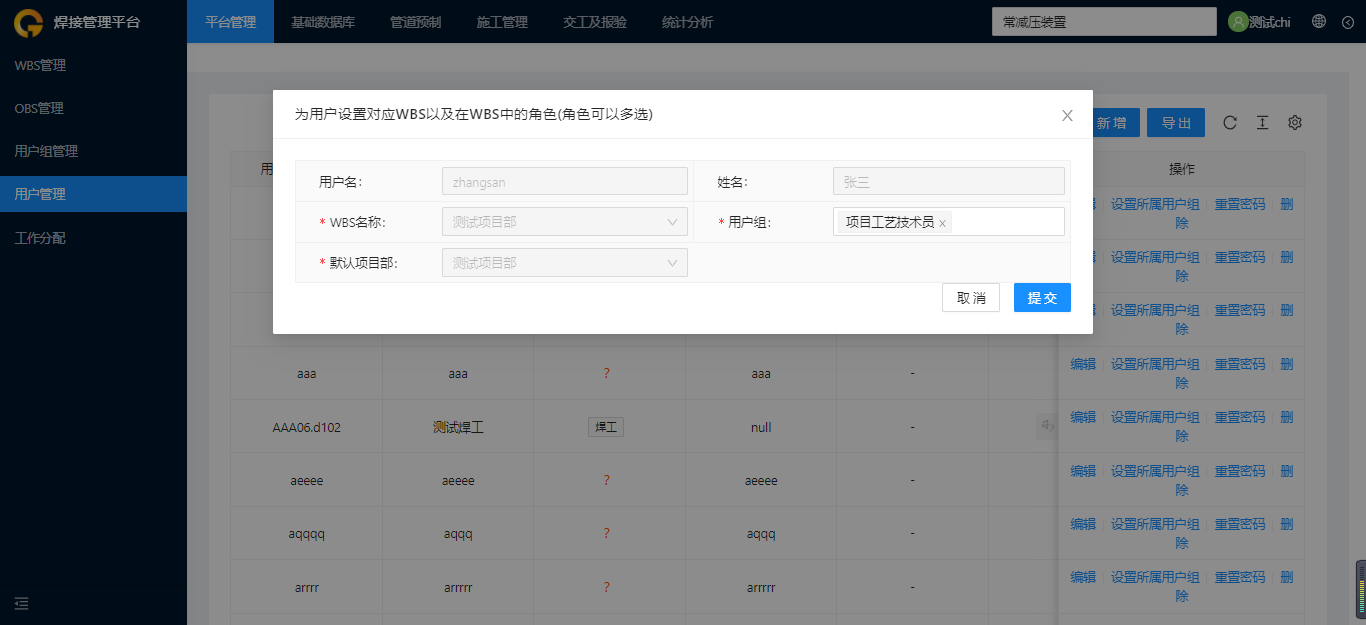Screen dimensions: 1366x625
Task: Click inside the 用户组 multi-select box
Action: pyautogui.click(x=949, y=222)
